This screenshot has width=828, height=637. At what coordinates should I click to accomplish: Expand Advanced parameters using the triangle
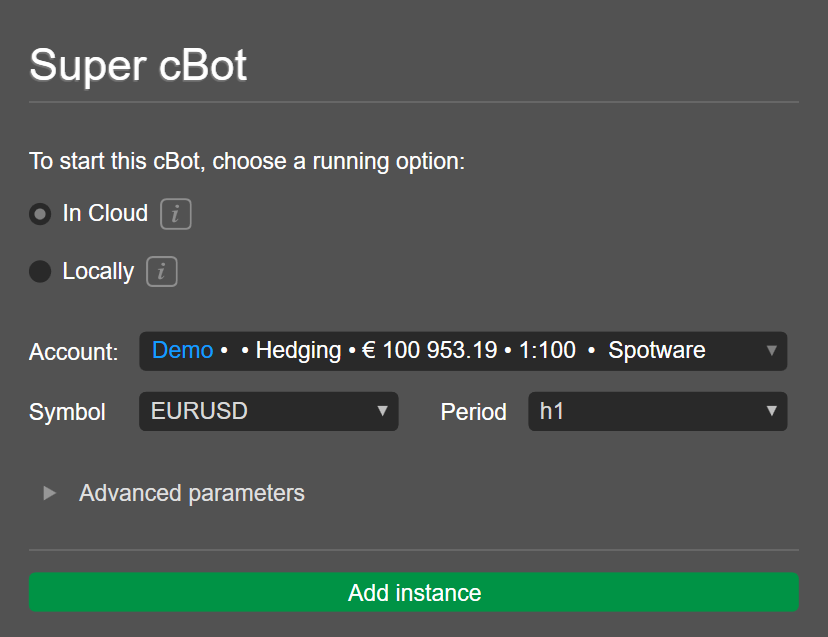[50, 493]
